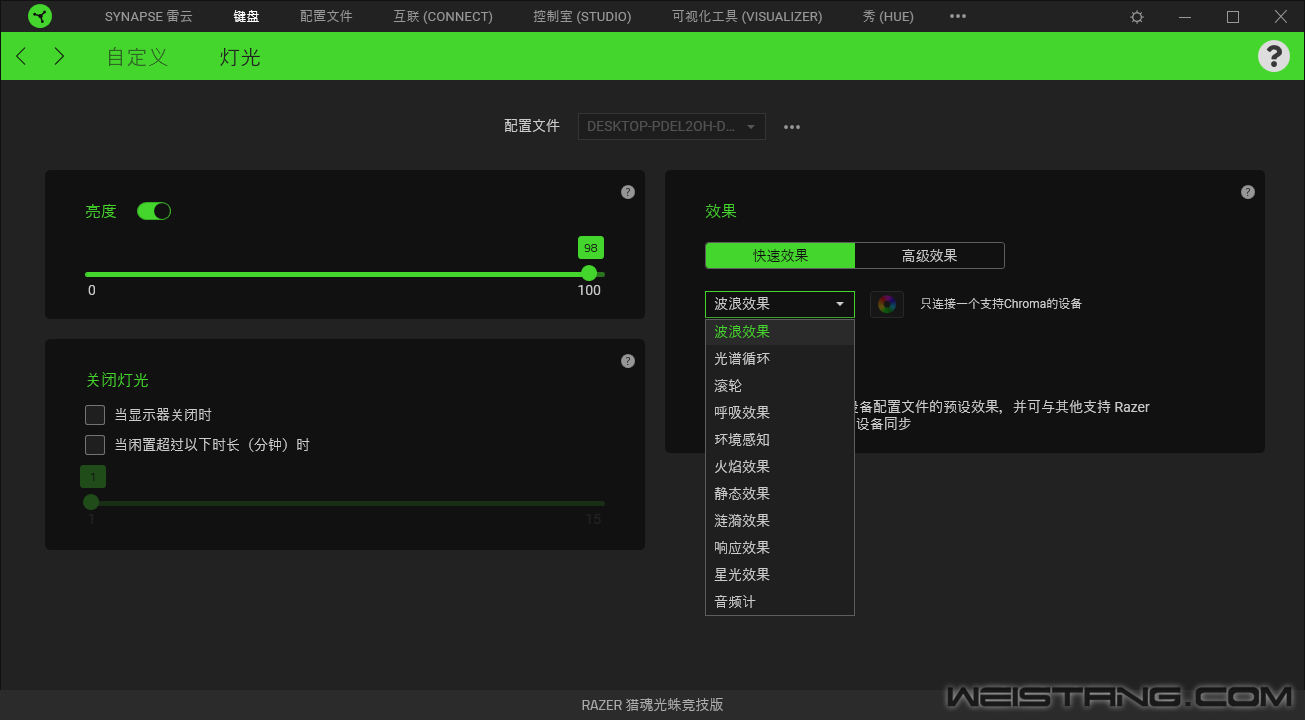
Task: Click brightness slider handle
Action: [589, 273]
